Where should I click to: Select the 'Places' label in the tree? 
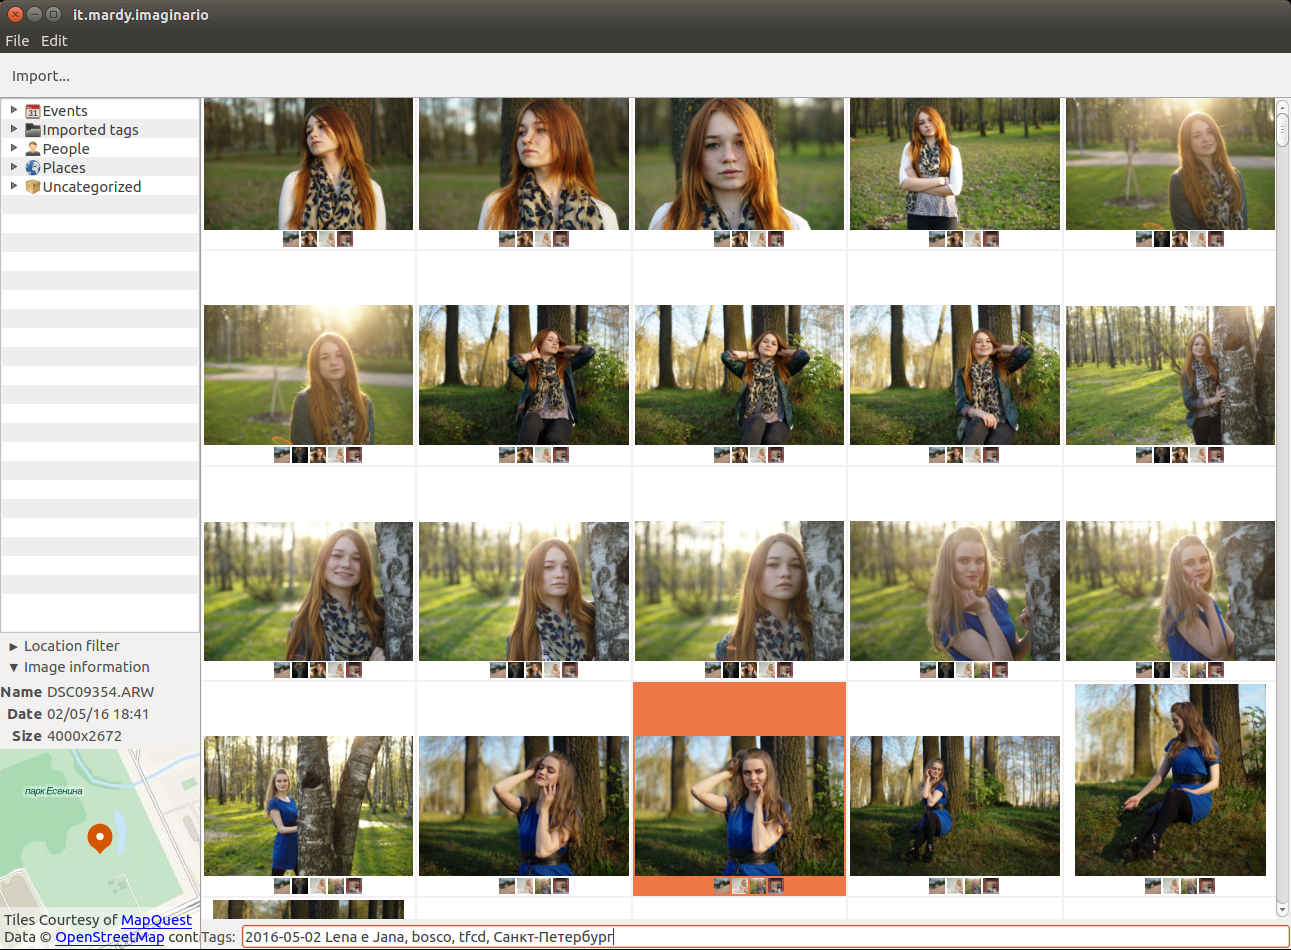[64, 168]
